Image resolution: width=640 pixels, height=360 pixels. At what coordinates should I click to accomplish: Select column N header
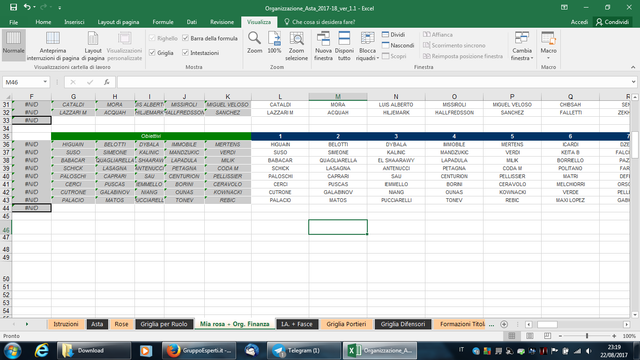tap(396, 97)
